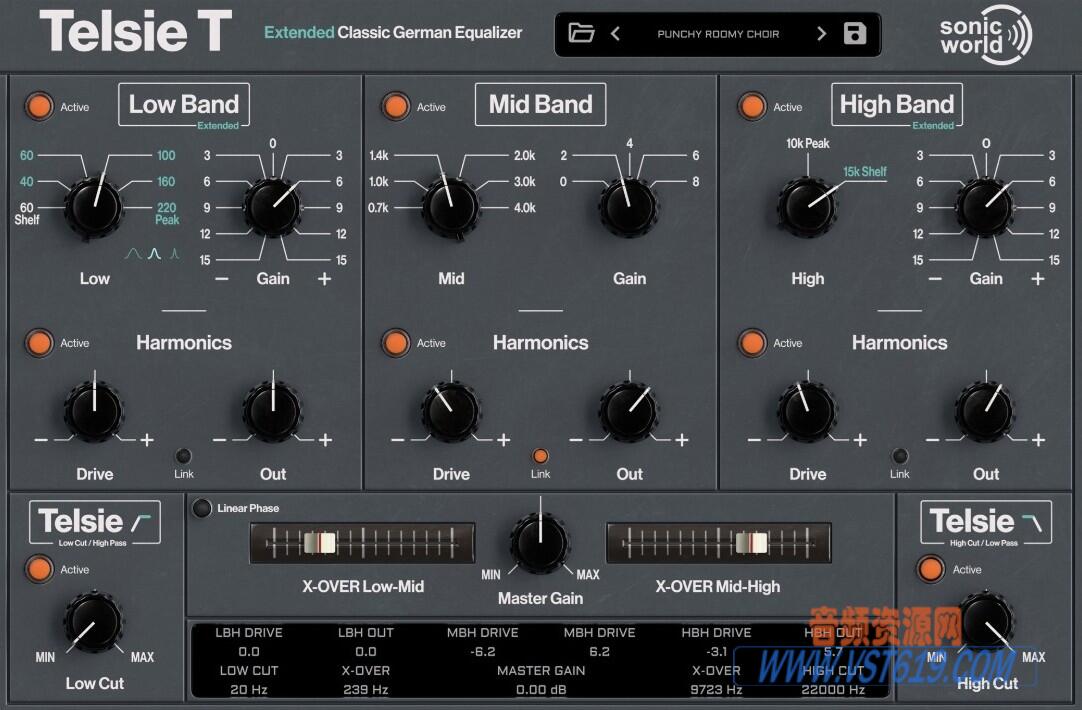Enable the Low Band Active toggle

point(39,107)
